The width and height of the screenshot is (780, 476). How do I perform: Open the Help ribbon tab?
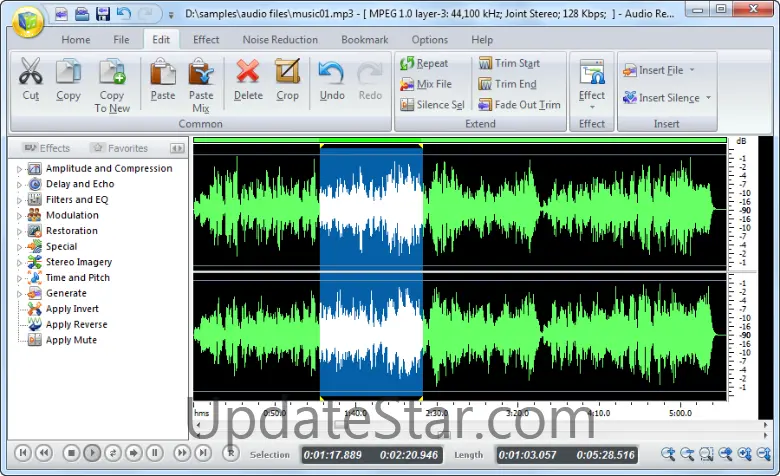tap(482, 40)
